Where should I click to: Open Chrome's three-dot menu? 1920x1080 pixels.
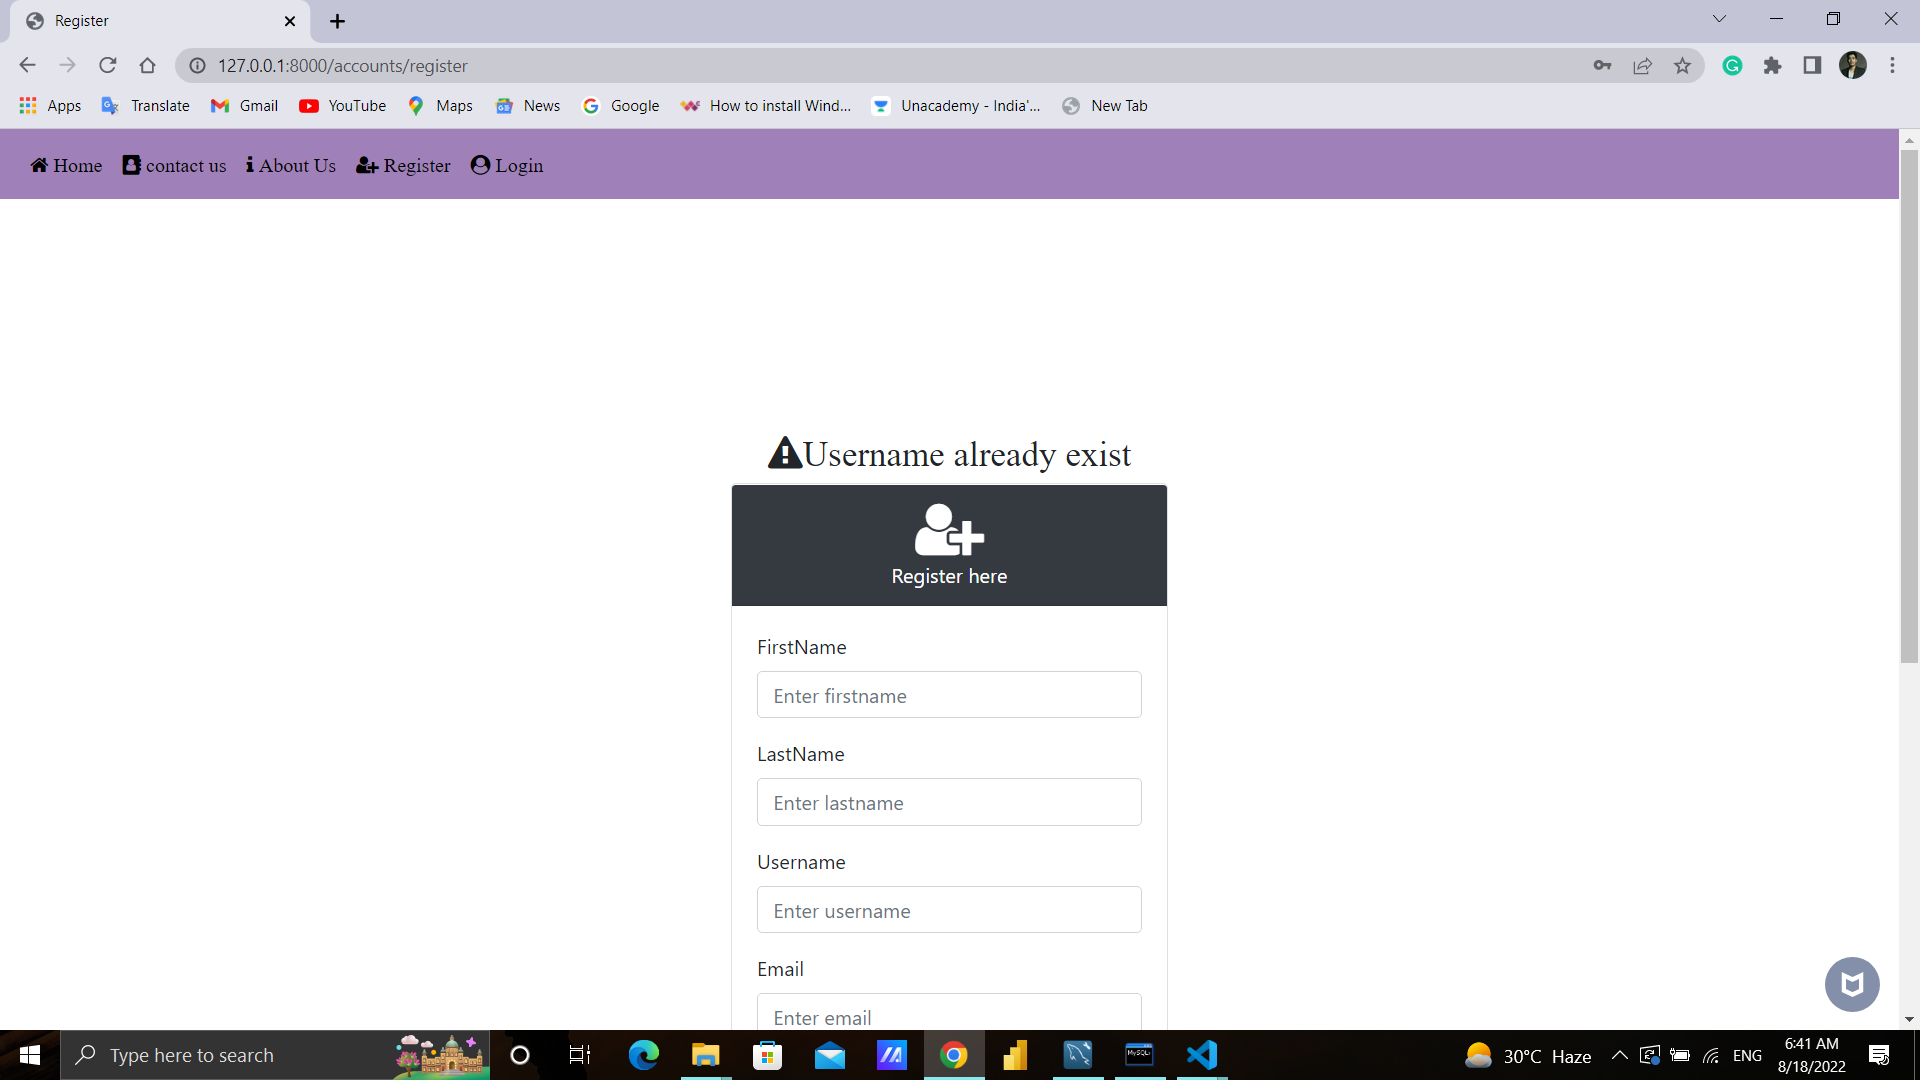[1893, 65]
